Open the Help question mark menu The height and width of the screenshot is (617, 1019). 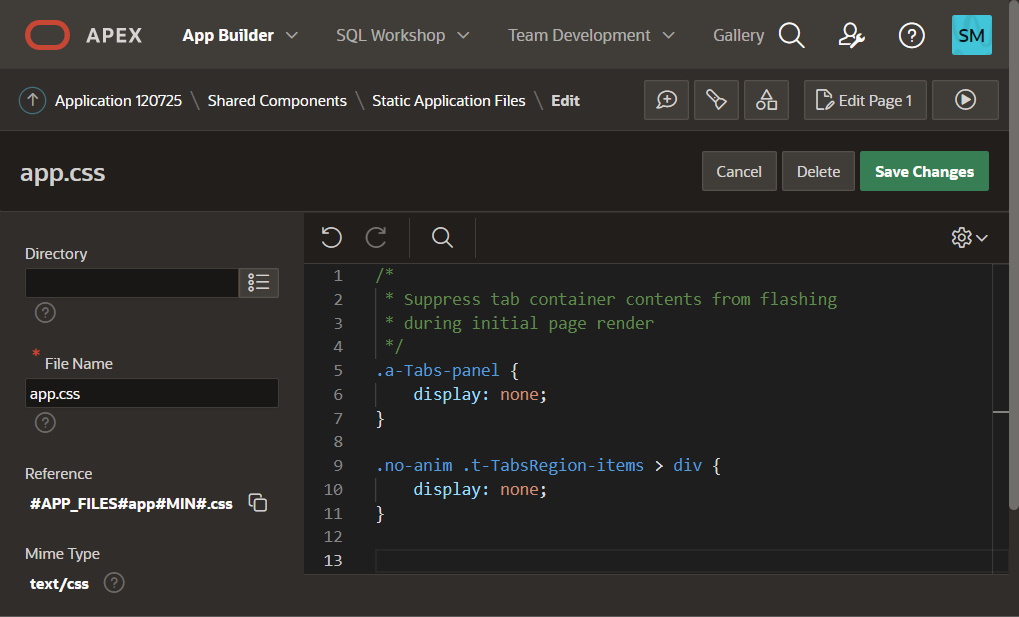pyautogui.click(x=911, y=35)
